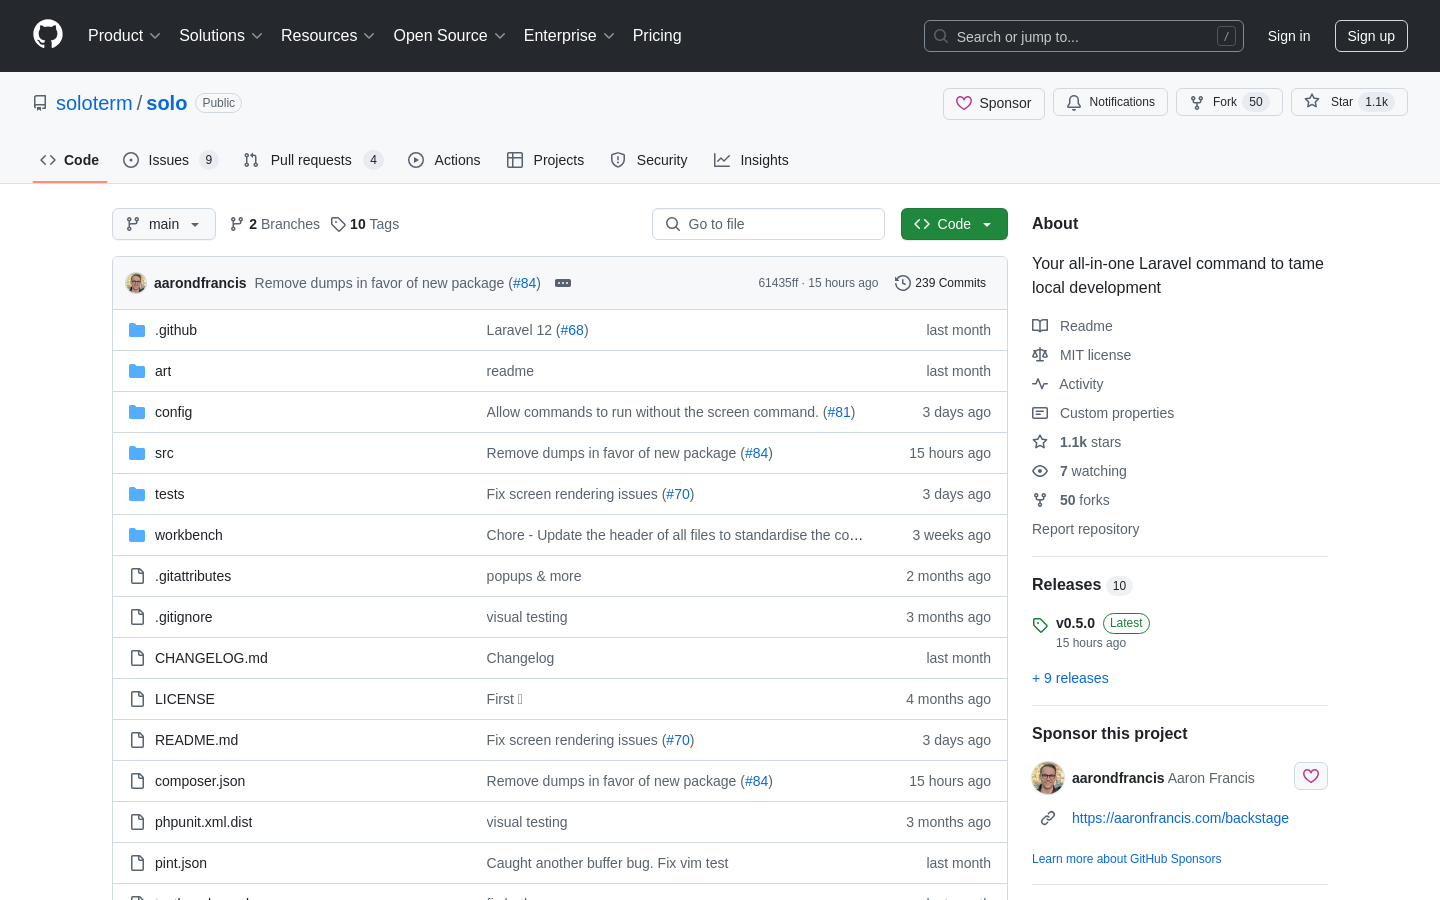
Task: Click the link icon beside backstage URL
Action: (1048, 818)
